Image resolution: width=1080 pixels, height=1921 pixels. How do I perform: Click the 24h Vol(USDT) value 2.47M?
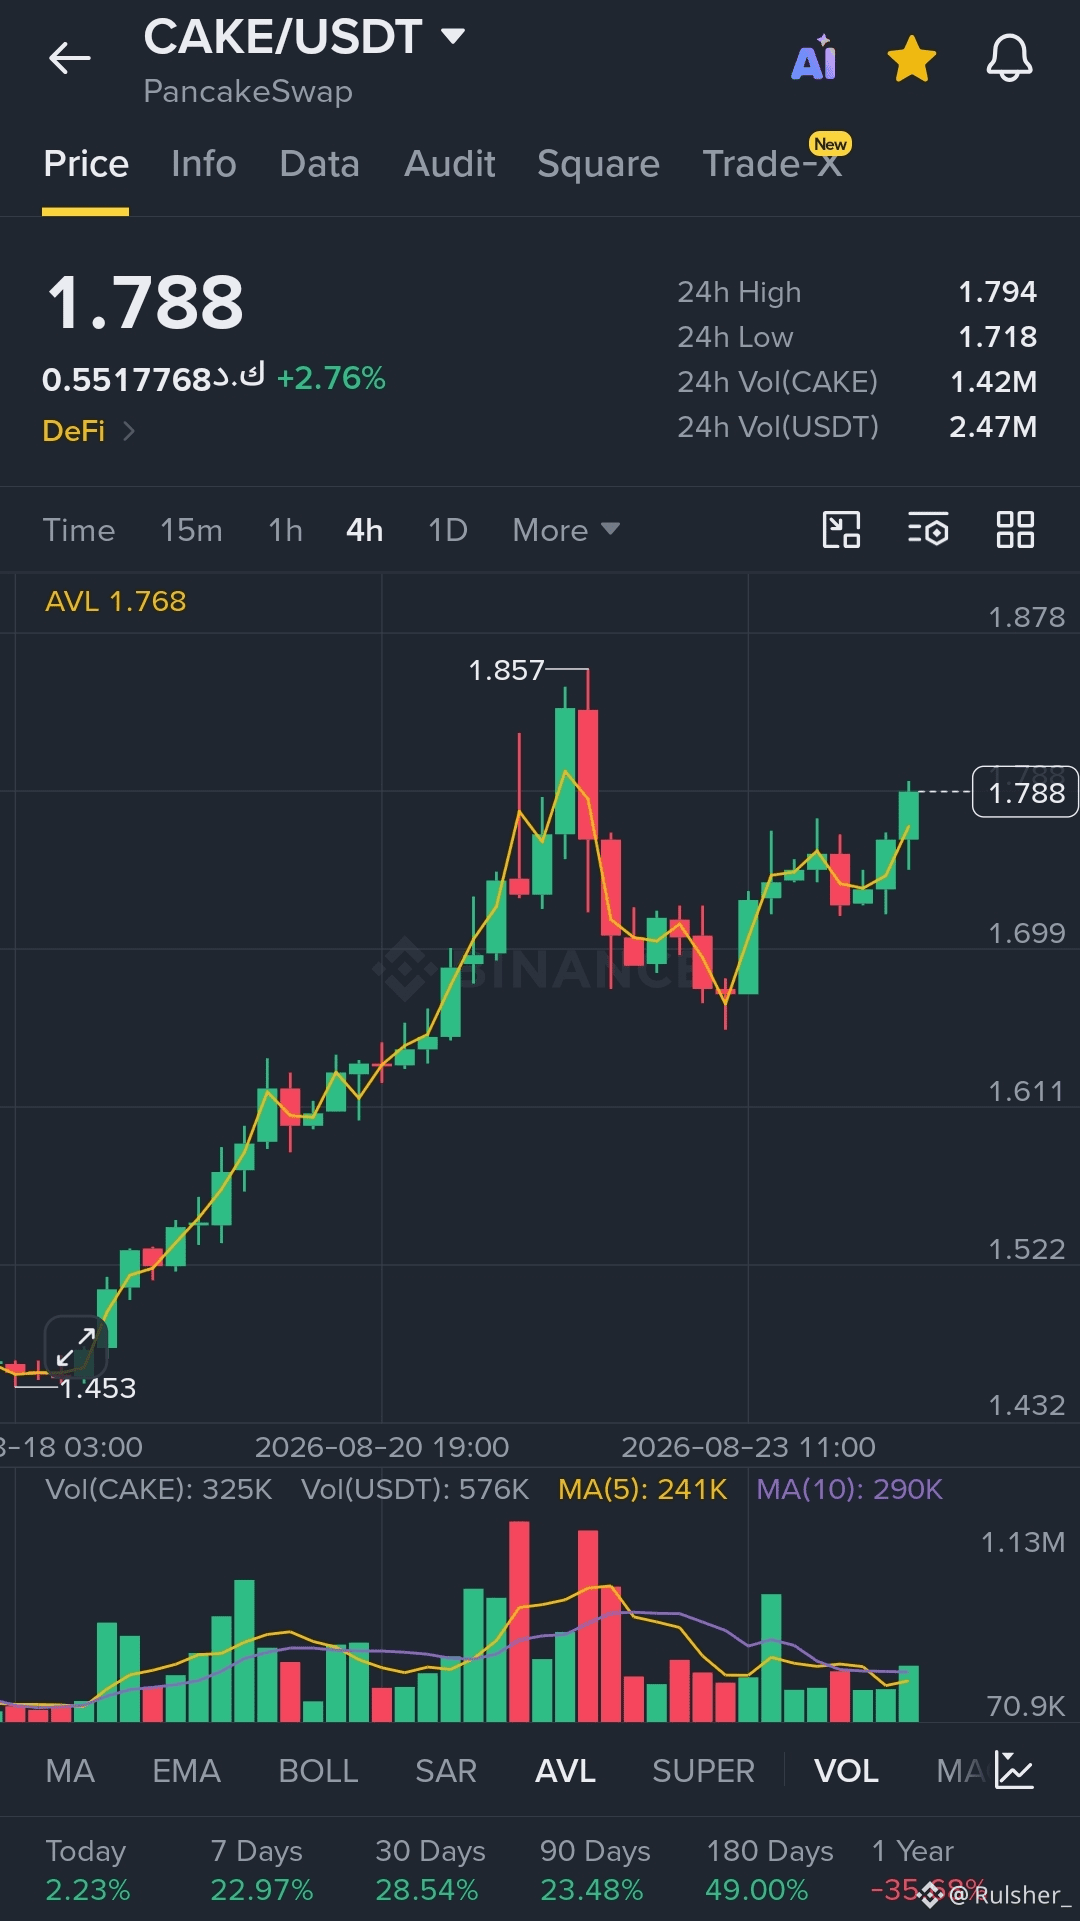tap(993, 427)
